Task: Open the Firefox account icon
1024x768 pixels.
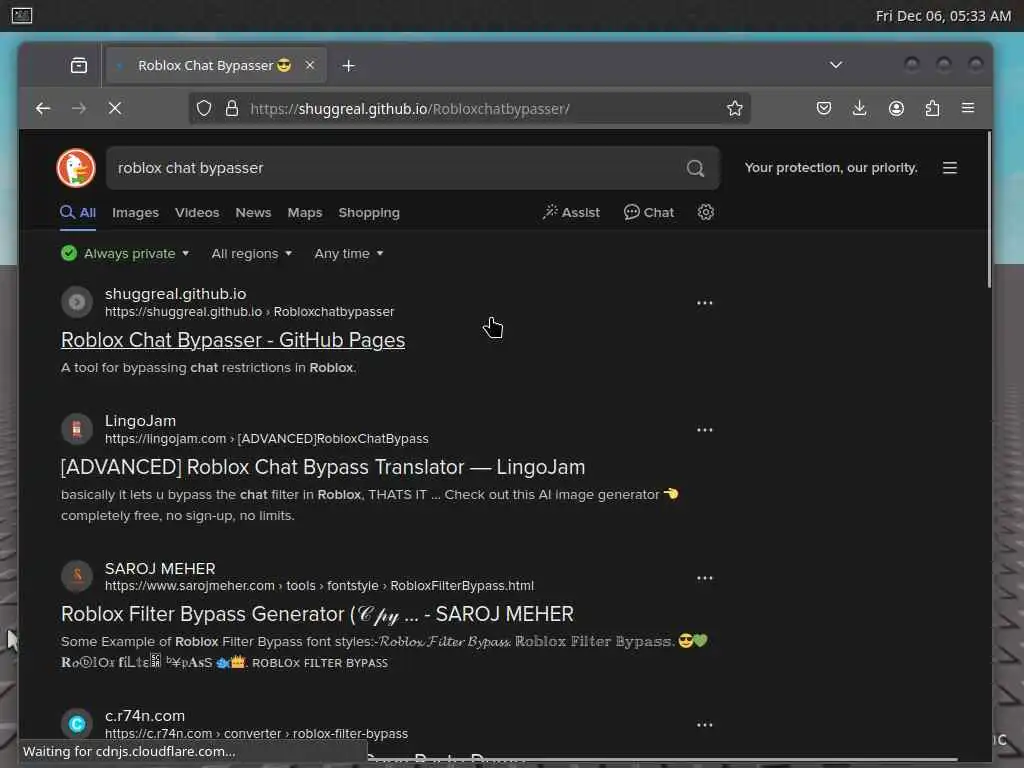Action: (897, 108)
